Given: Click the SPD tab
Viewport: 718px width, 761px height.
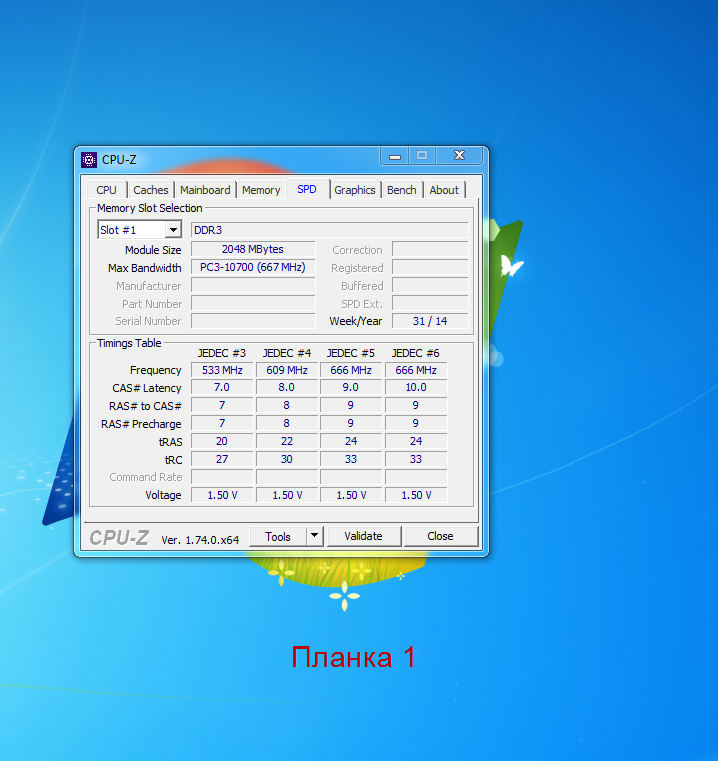Looking at the screenshot, I should point(307,189).
